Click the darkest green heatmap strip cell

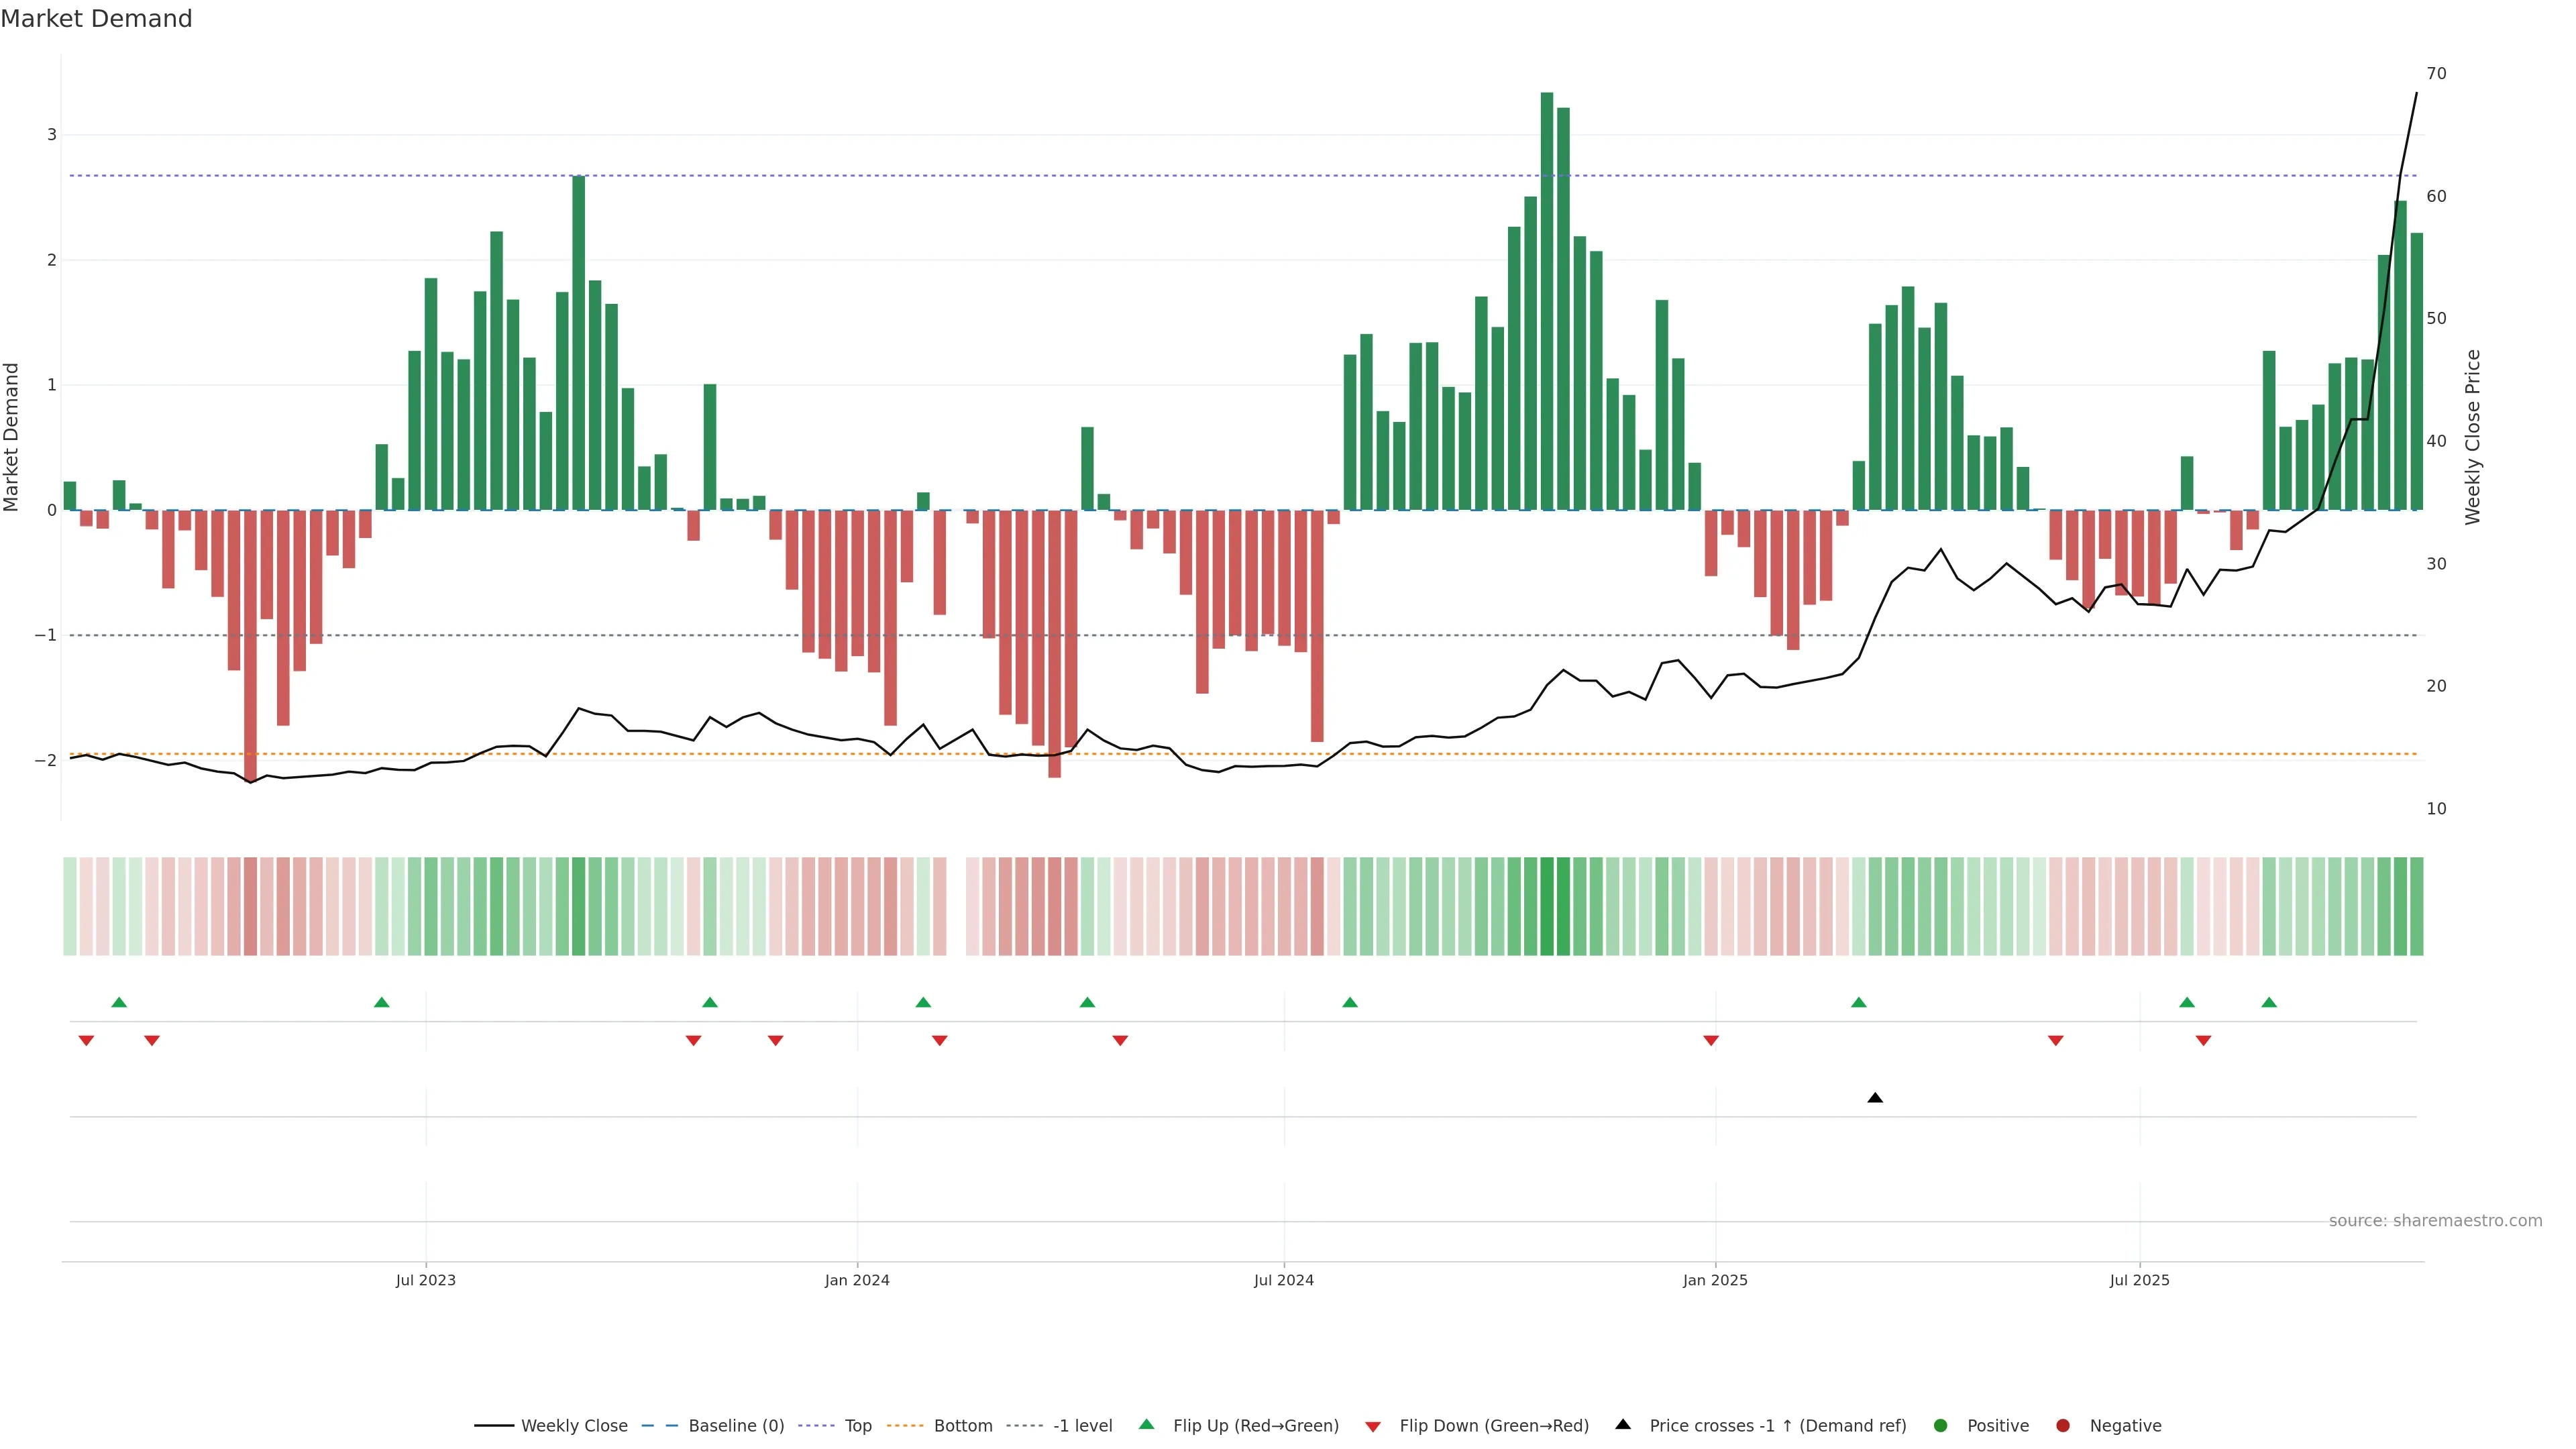pos(1547,906)
